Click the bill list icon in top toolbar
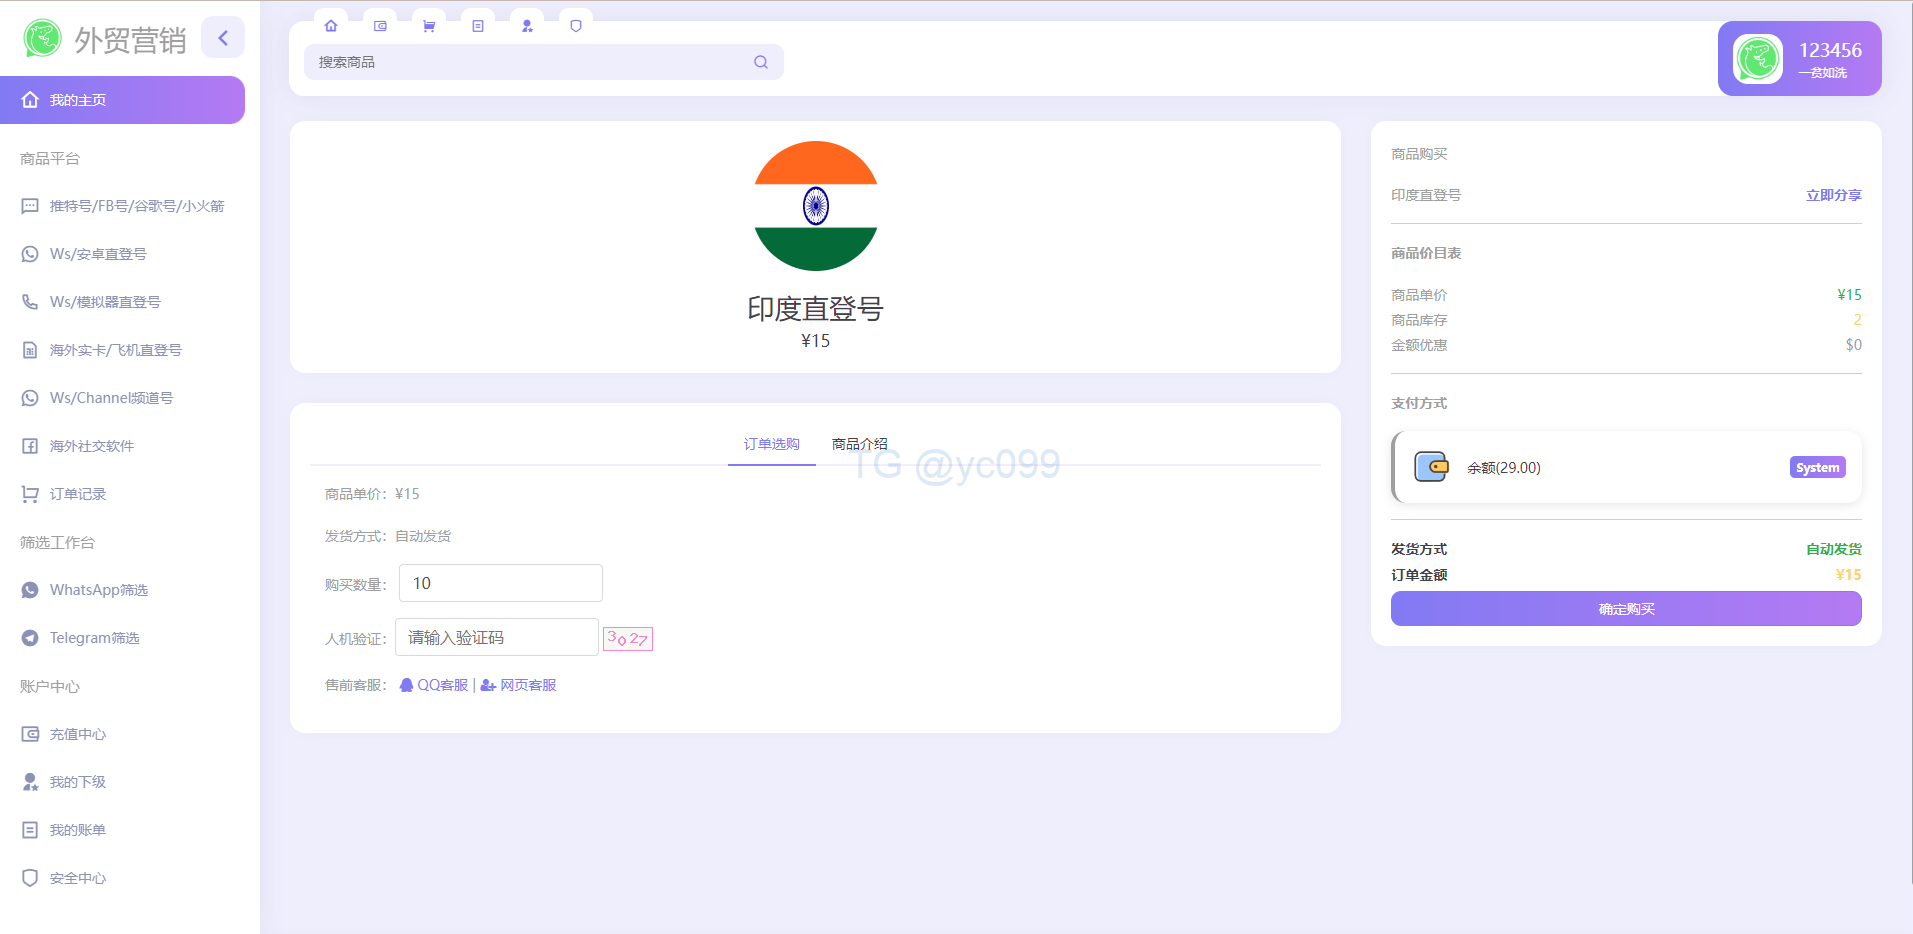Viewport: 1913px width, 934px height. point(478,26)
